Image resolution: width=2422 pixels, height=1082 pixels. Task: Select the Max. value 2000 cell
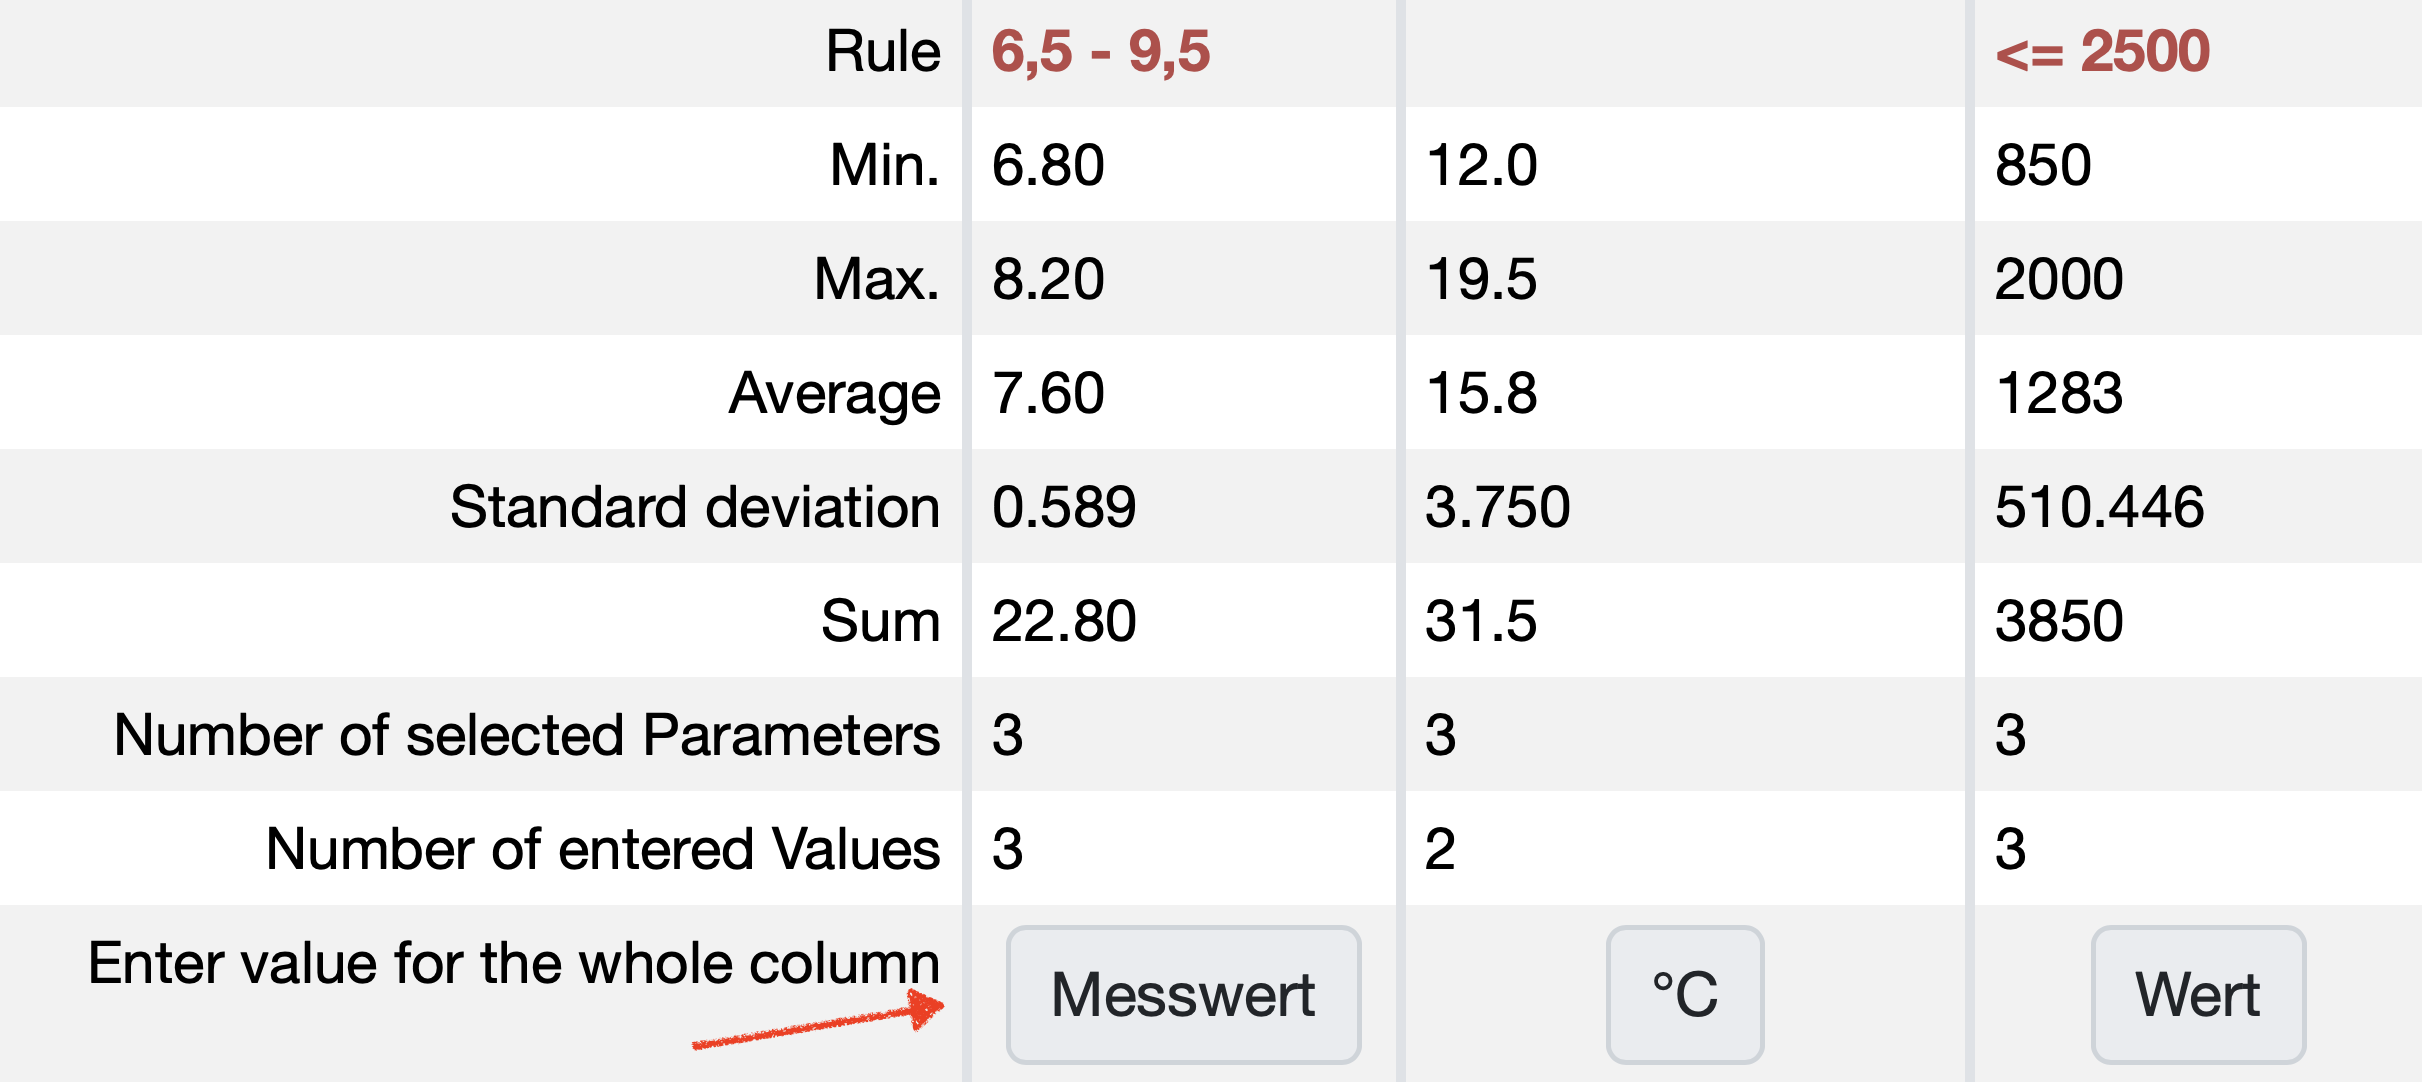pos(2058,279)
